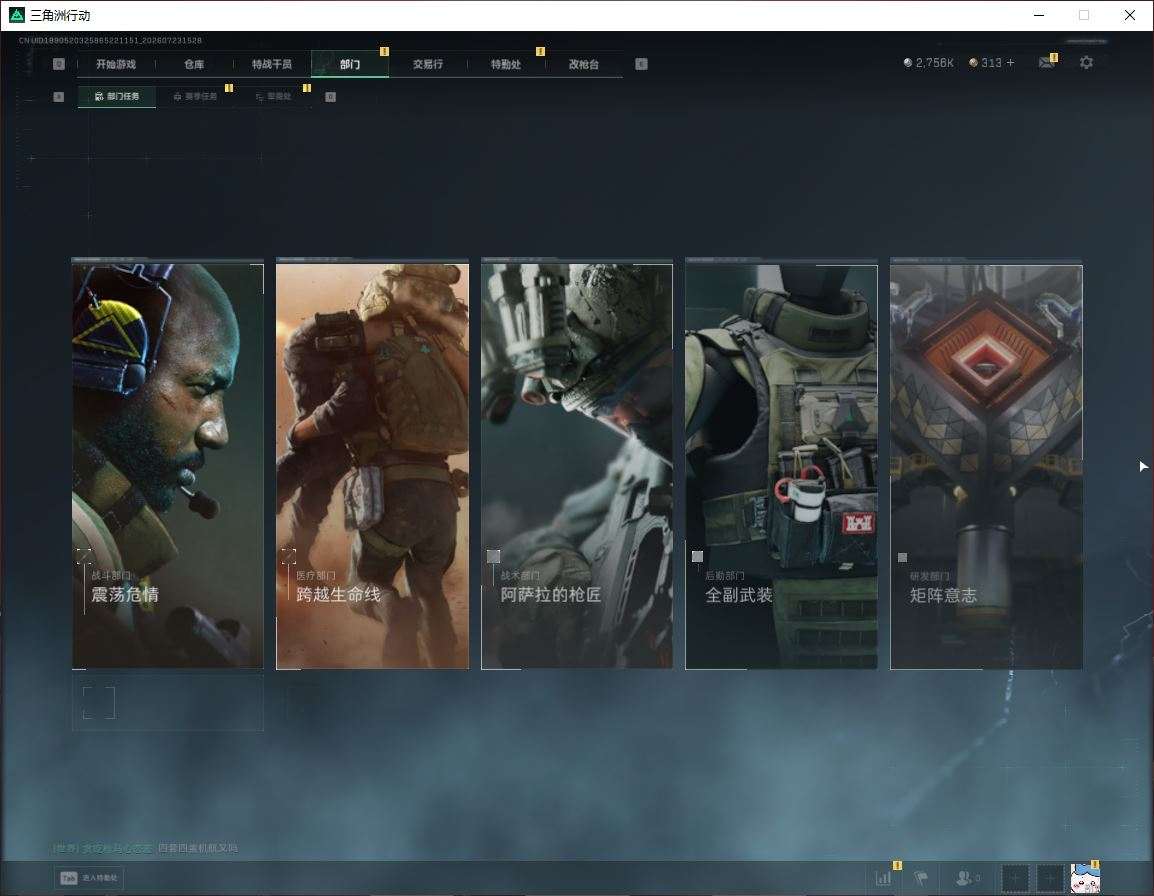Click the player avatar icon

pos(1085,878)
